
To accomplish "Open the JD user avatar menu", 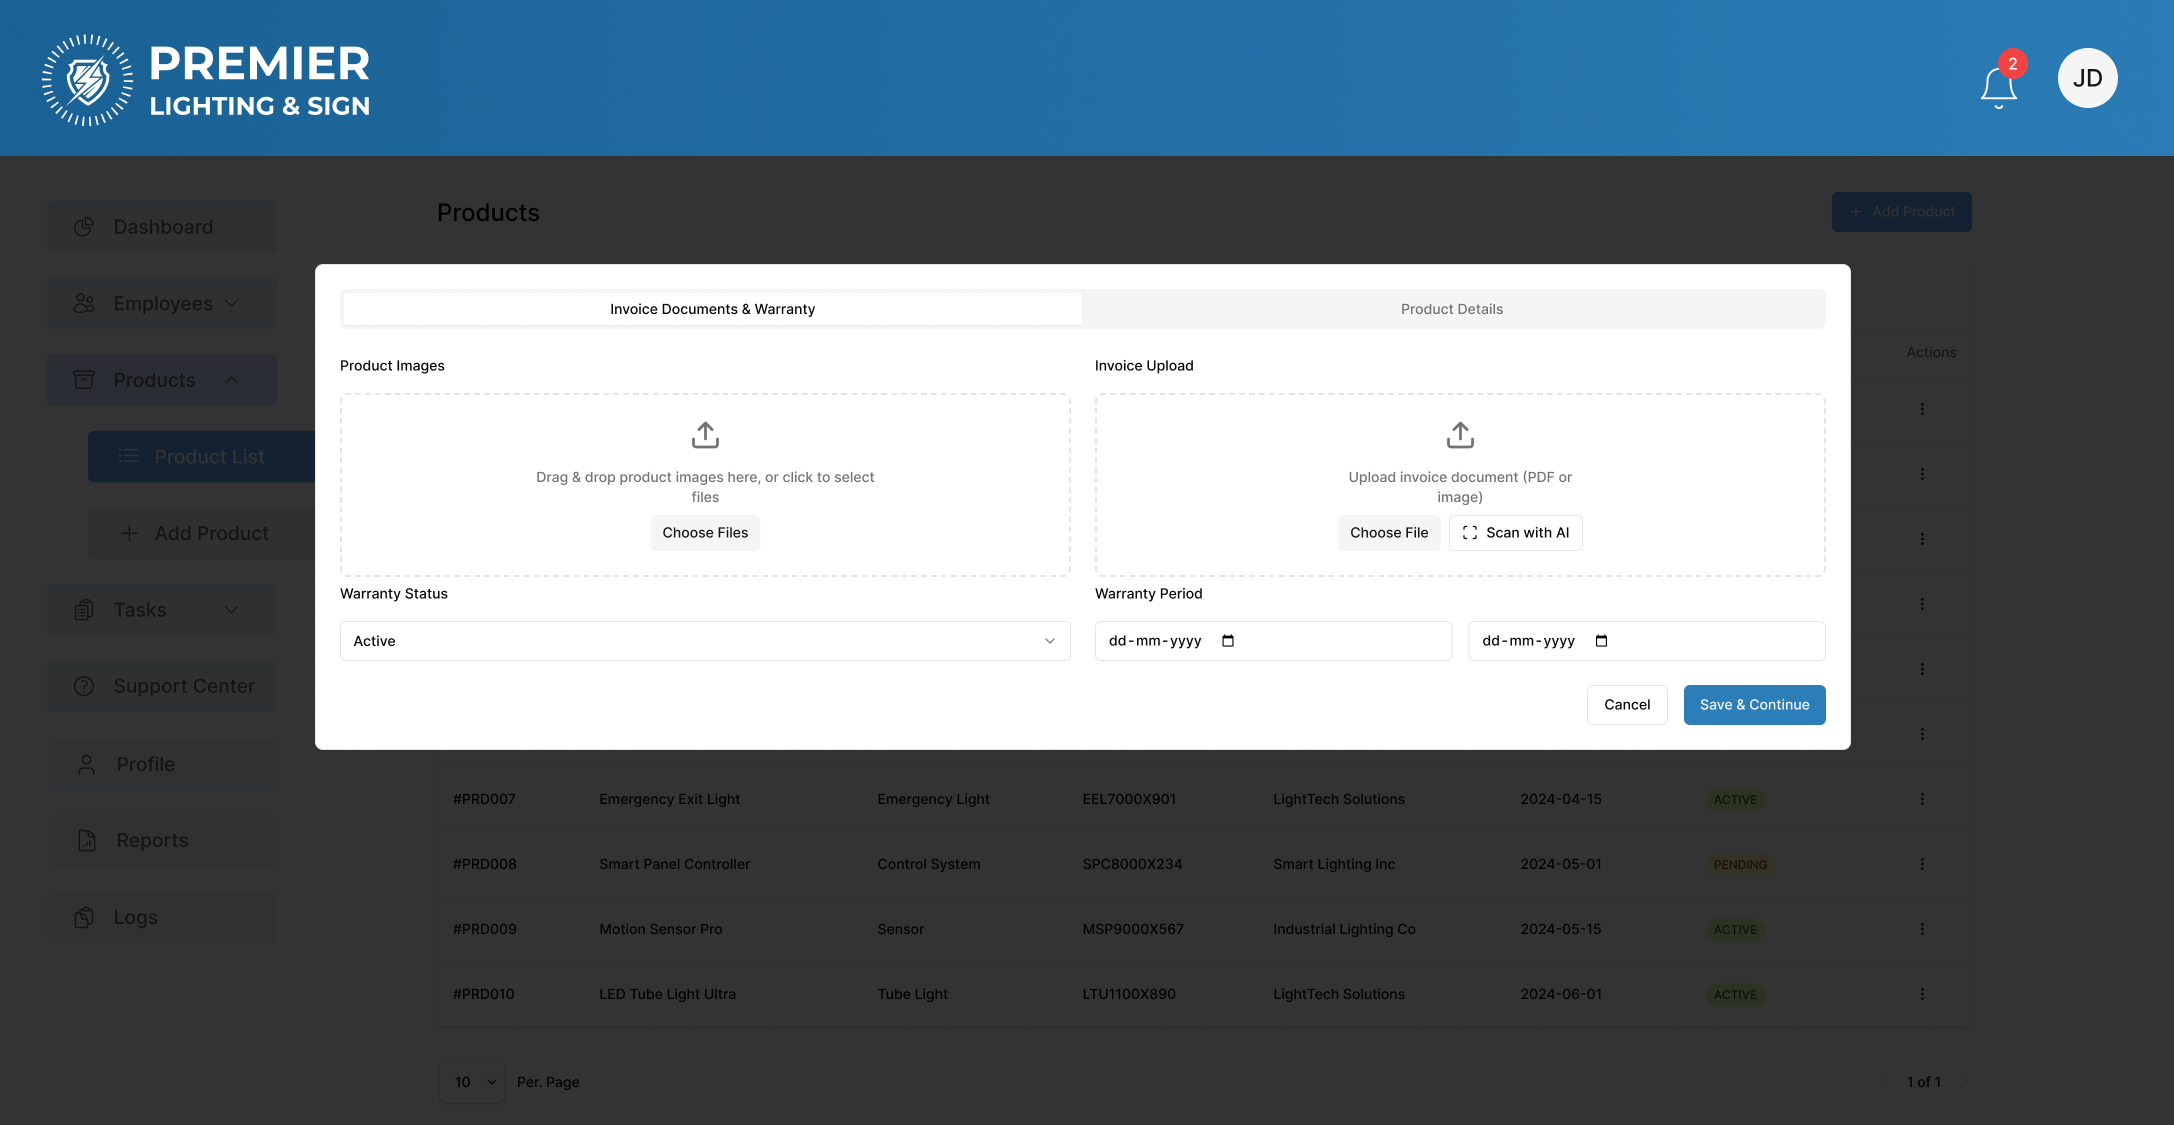I will [2087, 78].
